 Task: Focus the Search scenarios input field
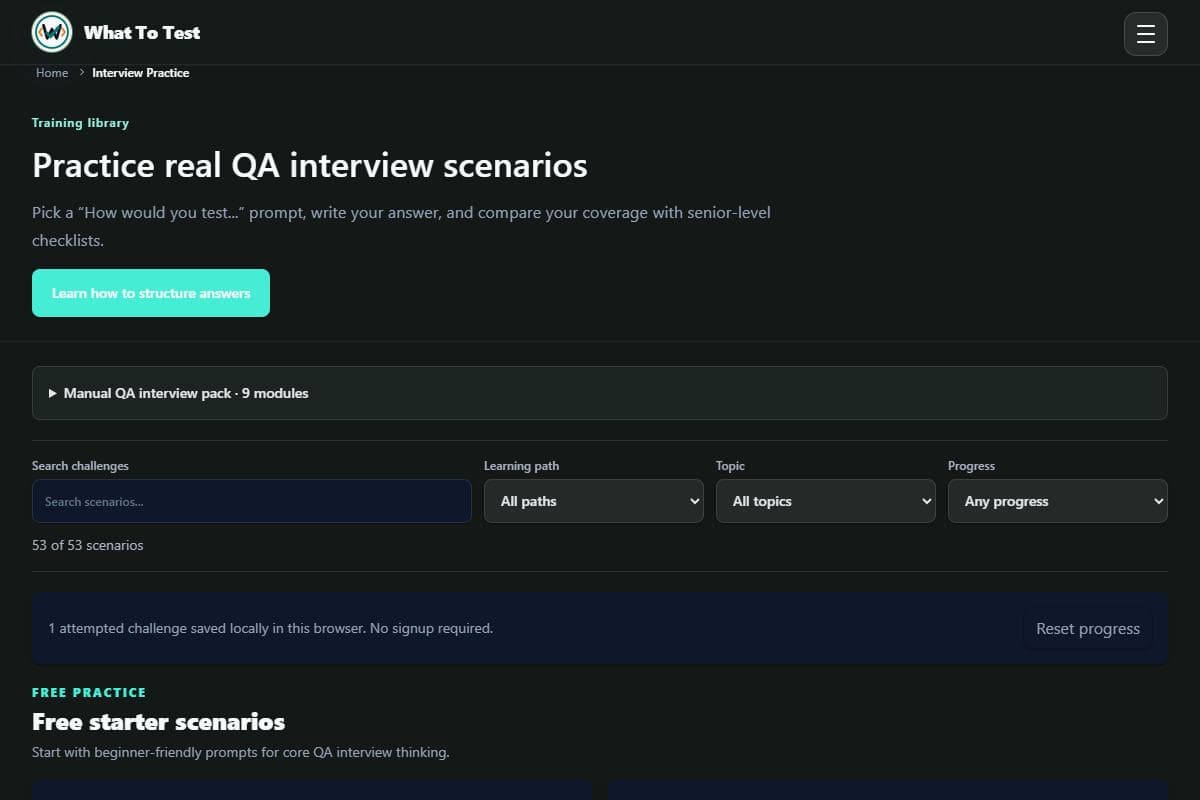coord(252,501)
